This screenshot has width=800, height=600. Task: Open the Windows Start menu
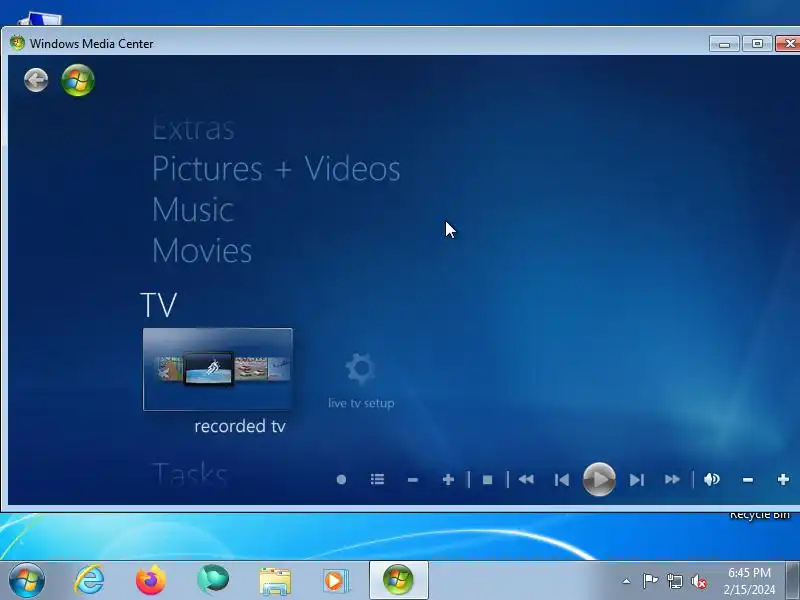(x=27, y=580)
